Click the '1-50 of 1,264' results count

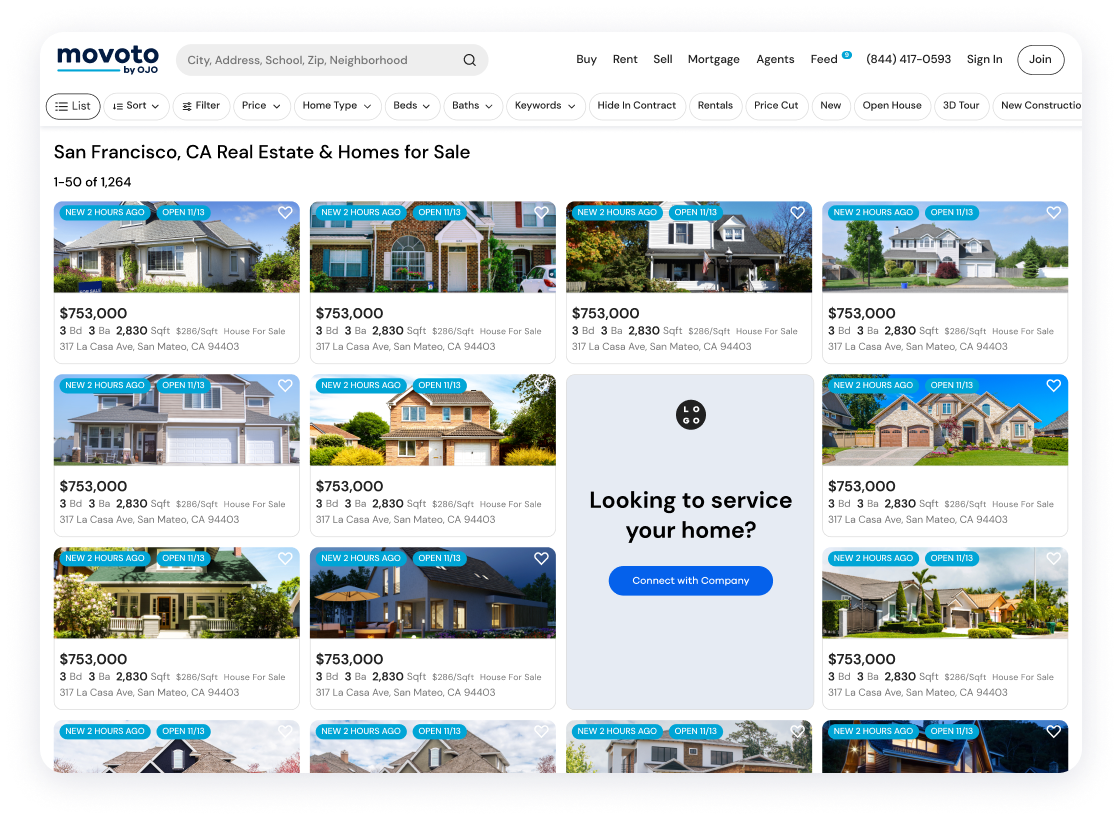(92, 182)
